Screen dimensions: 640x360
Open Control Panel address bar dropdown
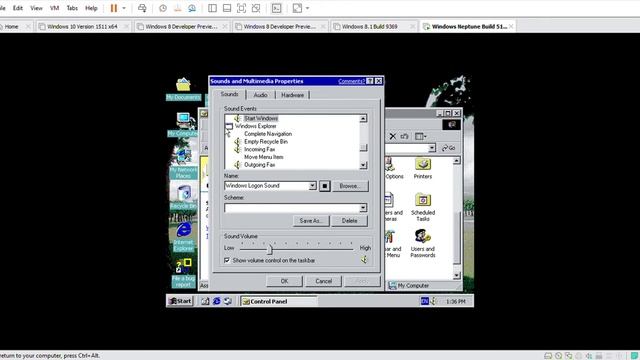coord(431,148)
